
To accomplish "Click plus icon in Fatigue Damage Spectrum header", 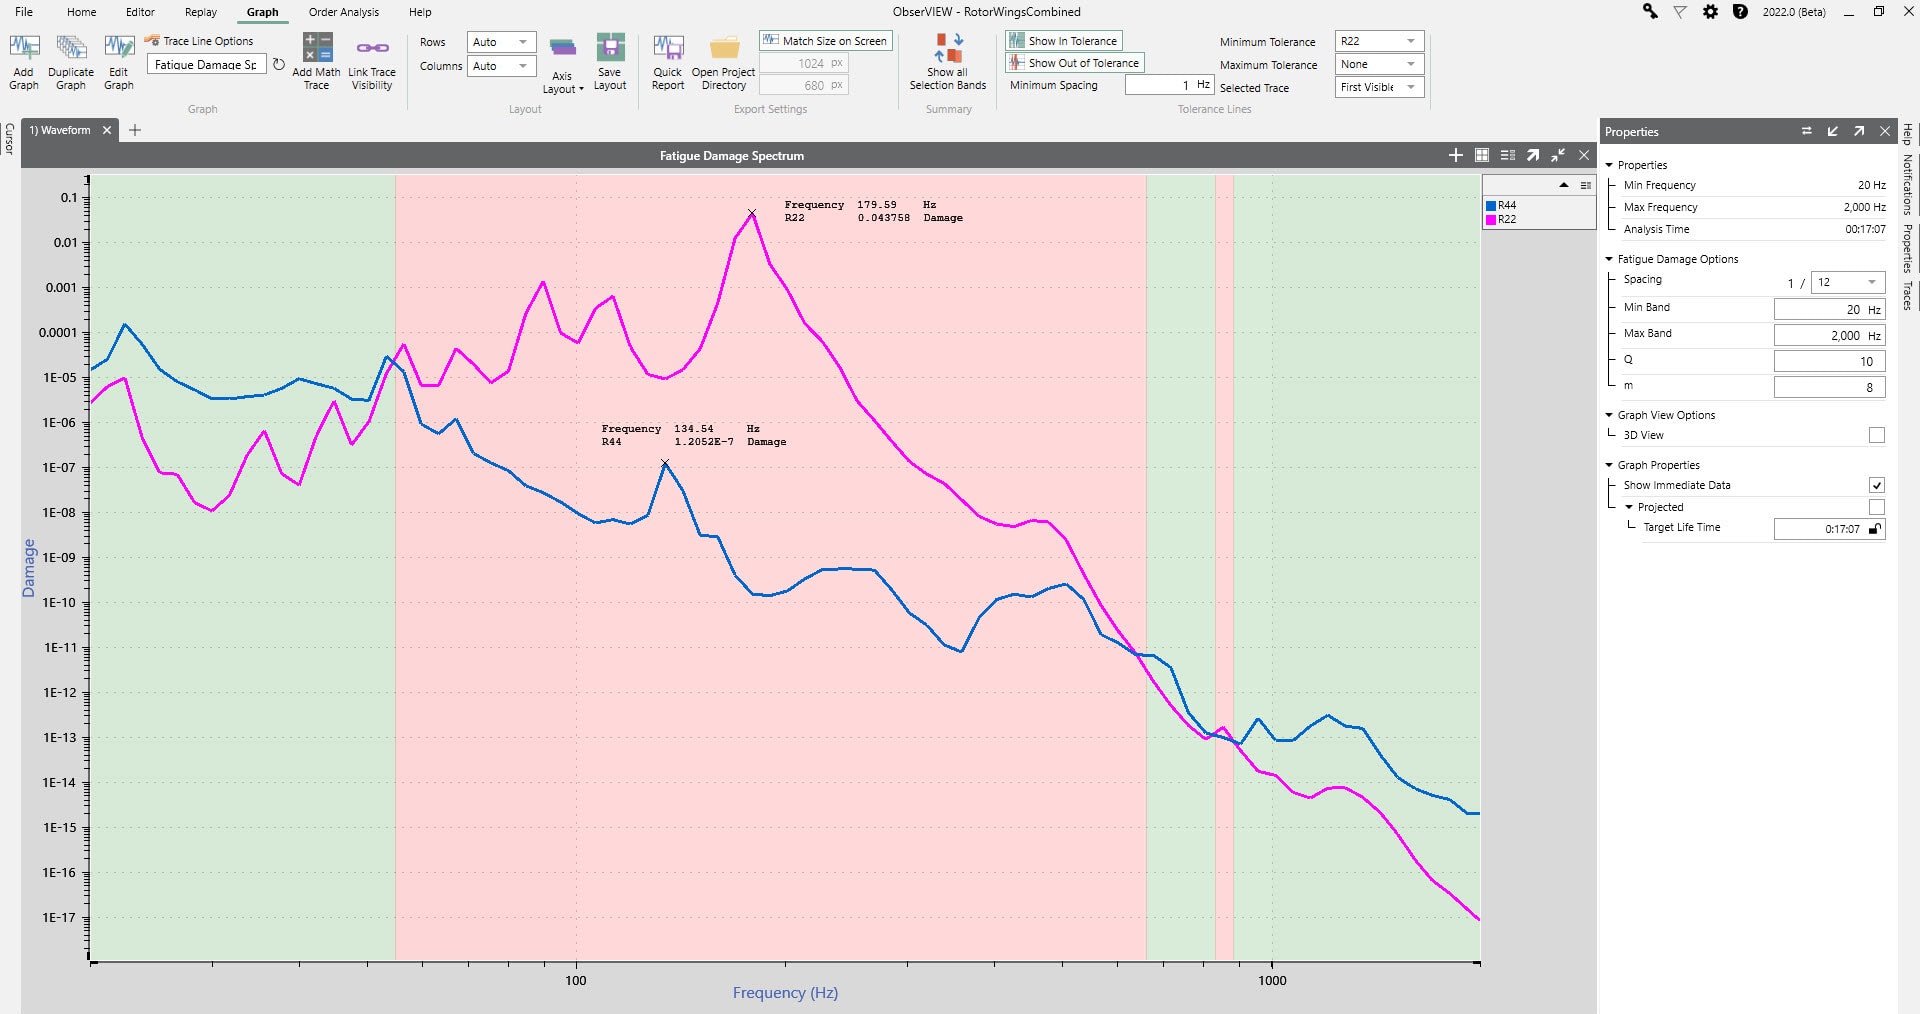I will click(x=1456, y=155).
